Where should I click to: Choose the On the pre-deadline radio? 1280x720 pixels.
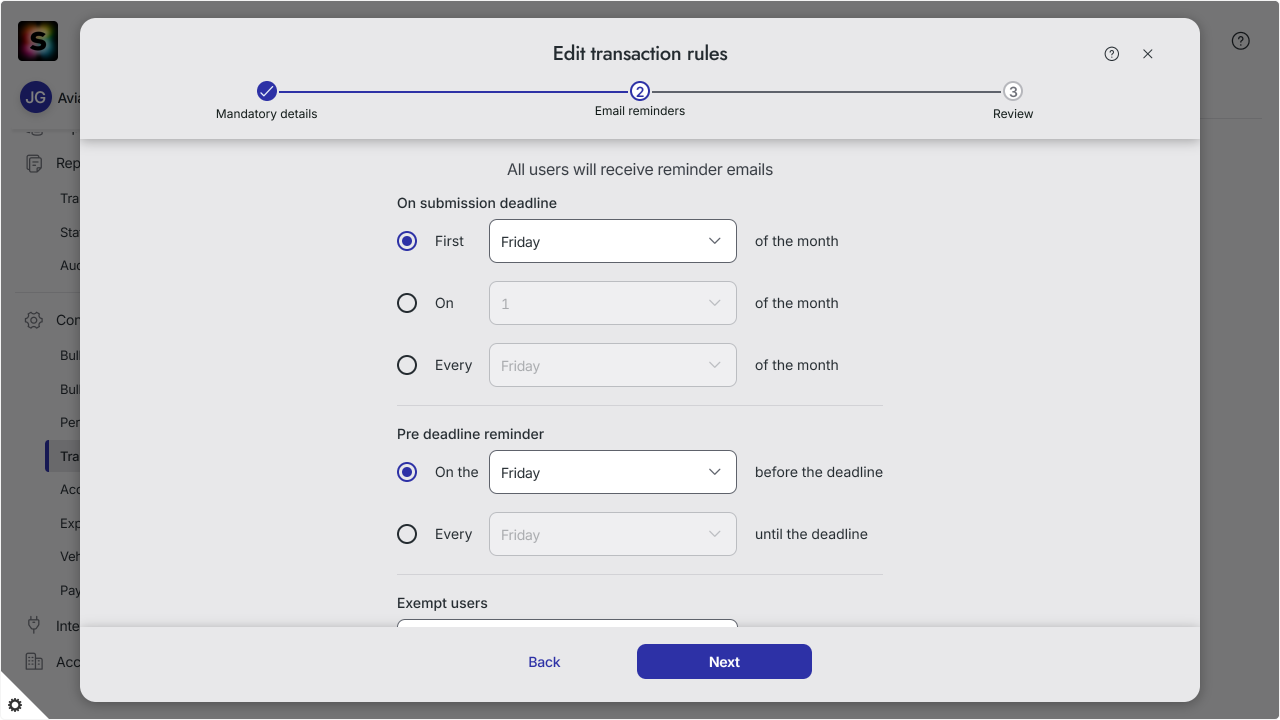coord(407,472)
